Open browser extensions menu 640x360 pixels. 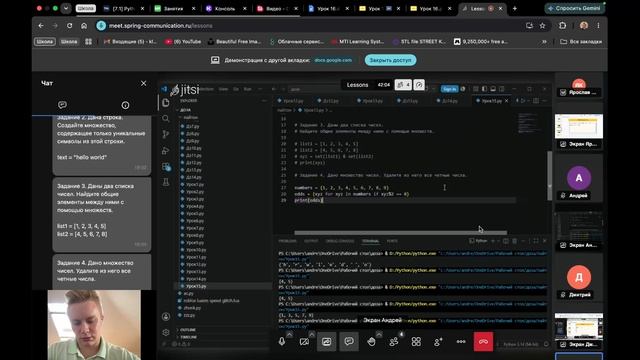[x=562, y=25]
